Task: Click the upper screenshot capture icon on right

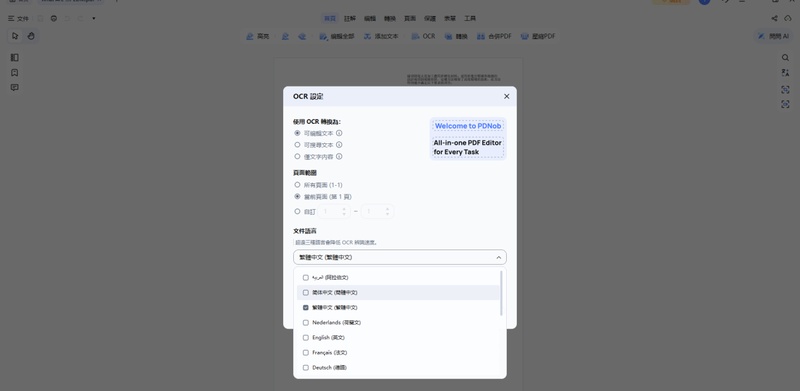Action: tap(785, 89)
